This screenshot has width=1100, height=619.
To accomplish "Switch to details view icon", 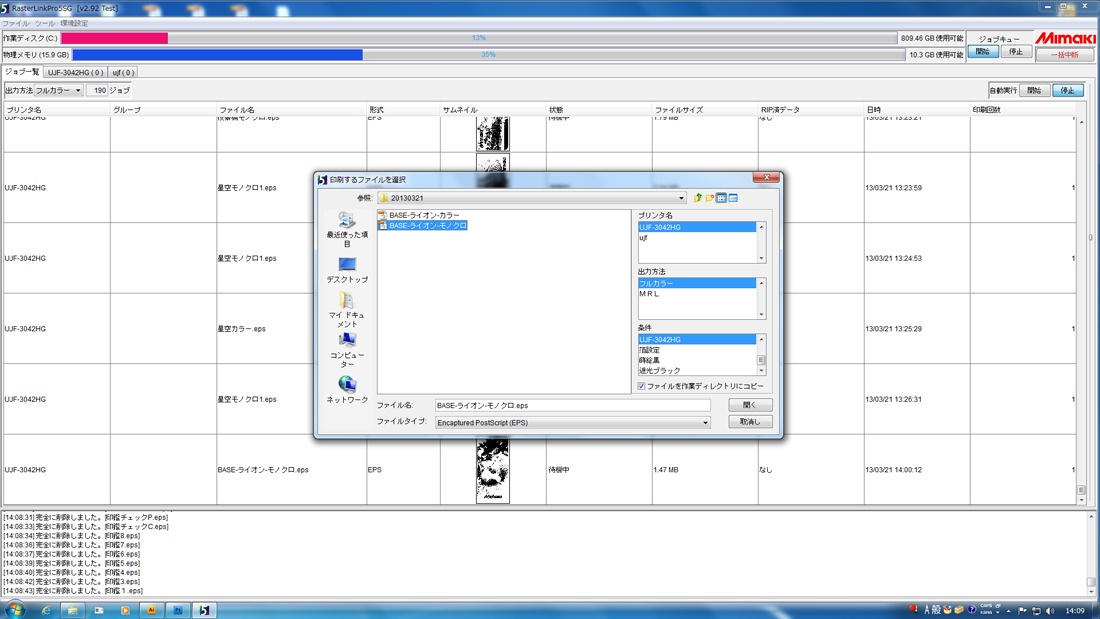I will [733, 199].
